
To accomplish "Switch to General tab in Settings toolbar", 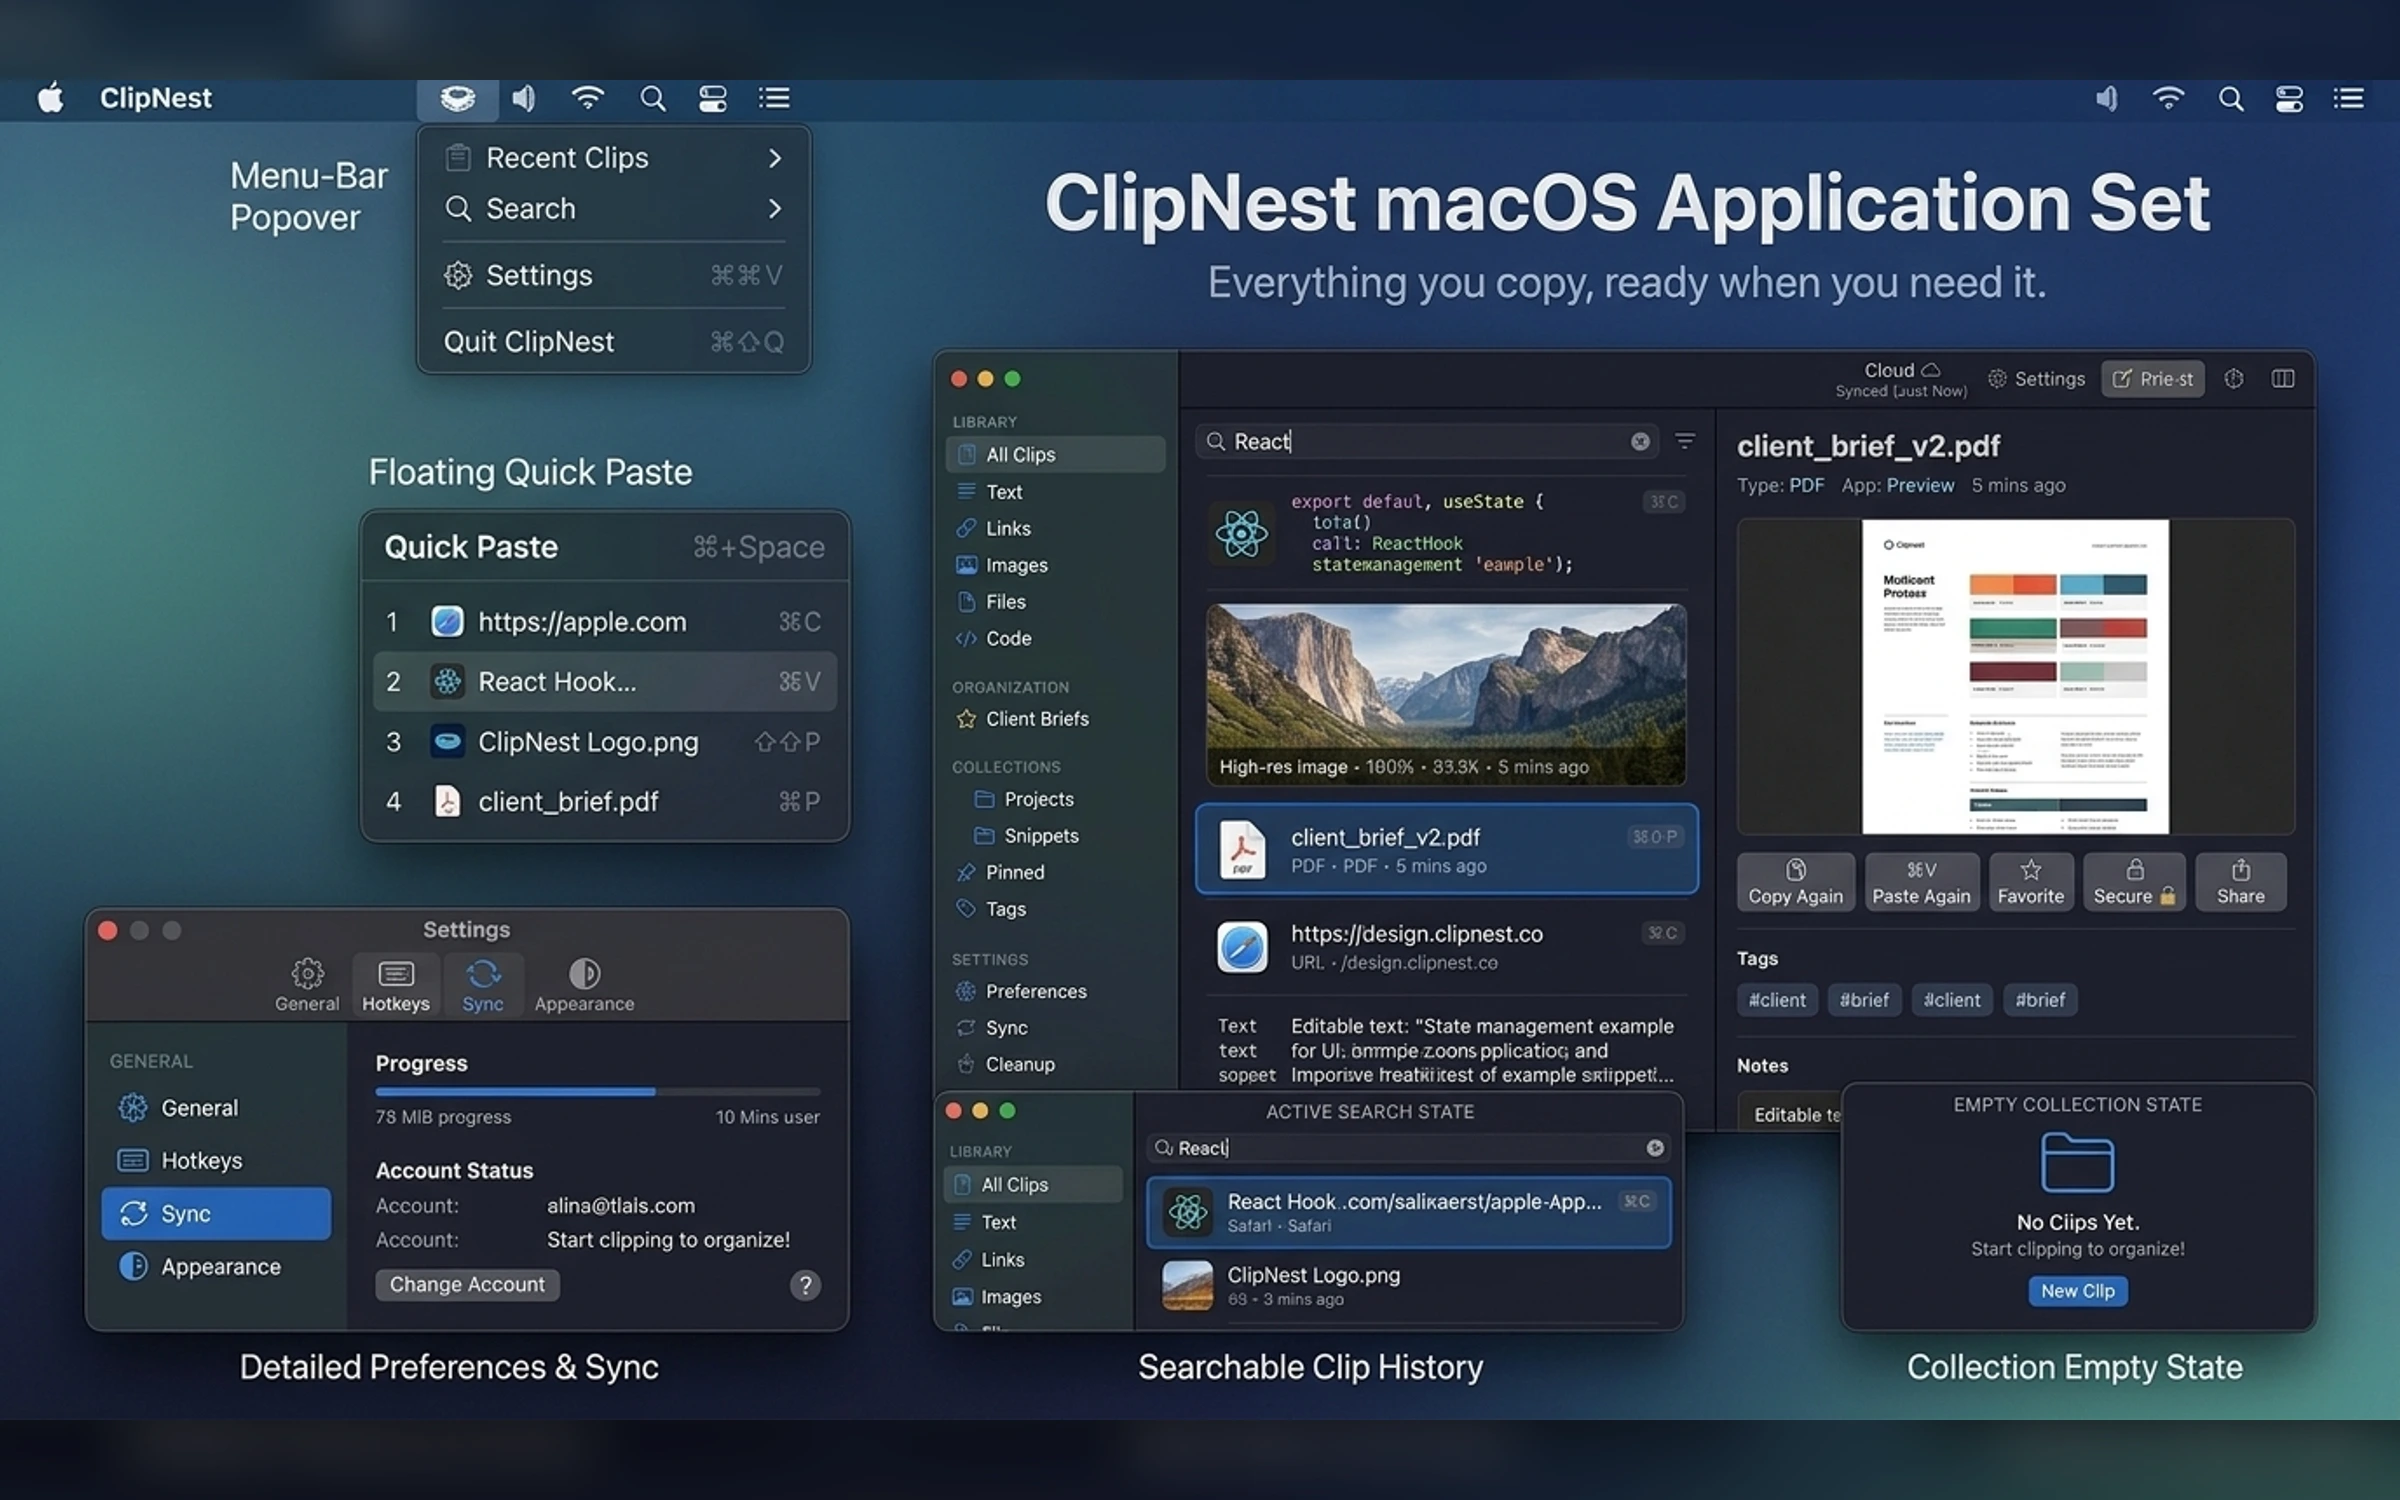I will [x=307, y=985].
